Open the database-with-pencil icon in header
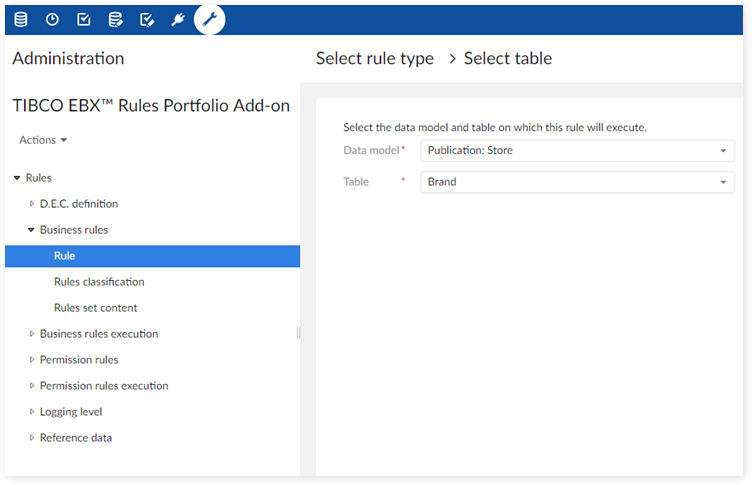This screenshot has height=485, width=752. coord(116,20)
